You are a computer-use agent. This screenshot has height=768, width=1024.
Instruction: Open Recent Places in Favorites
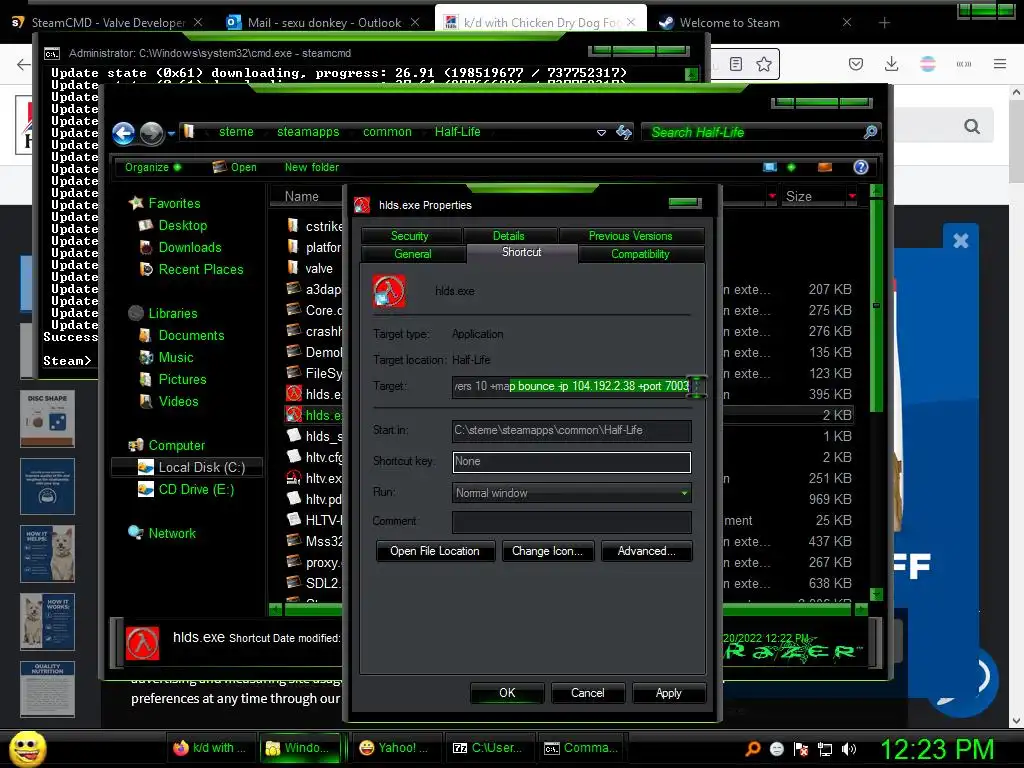(x=191, y=269)
